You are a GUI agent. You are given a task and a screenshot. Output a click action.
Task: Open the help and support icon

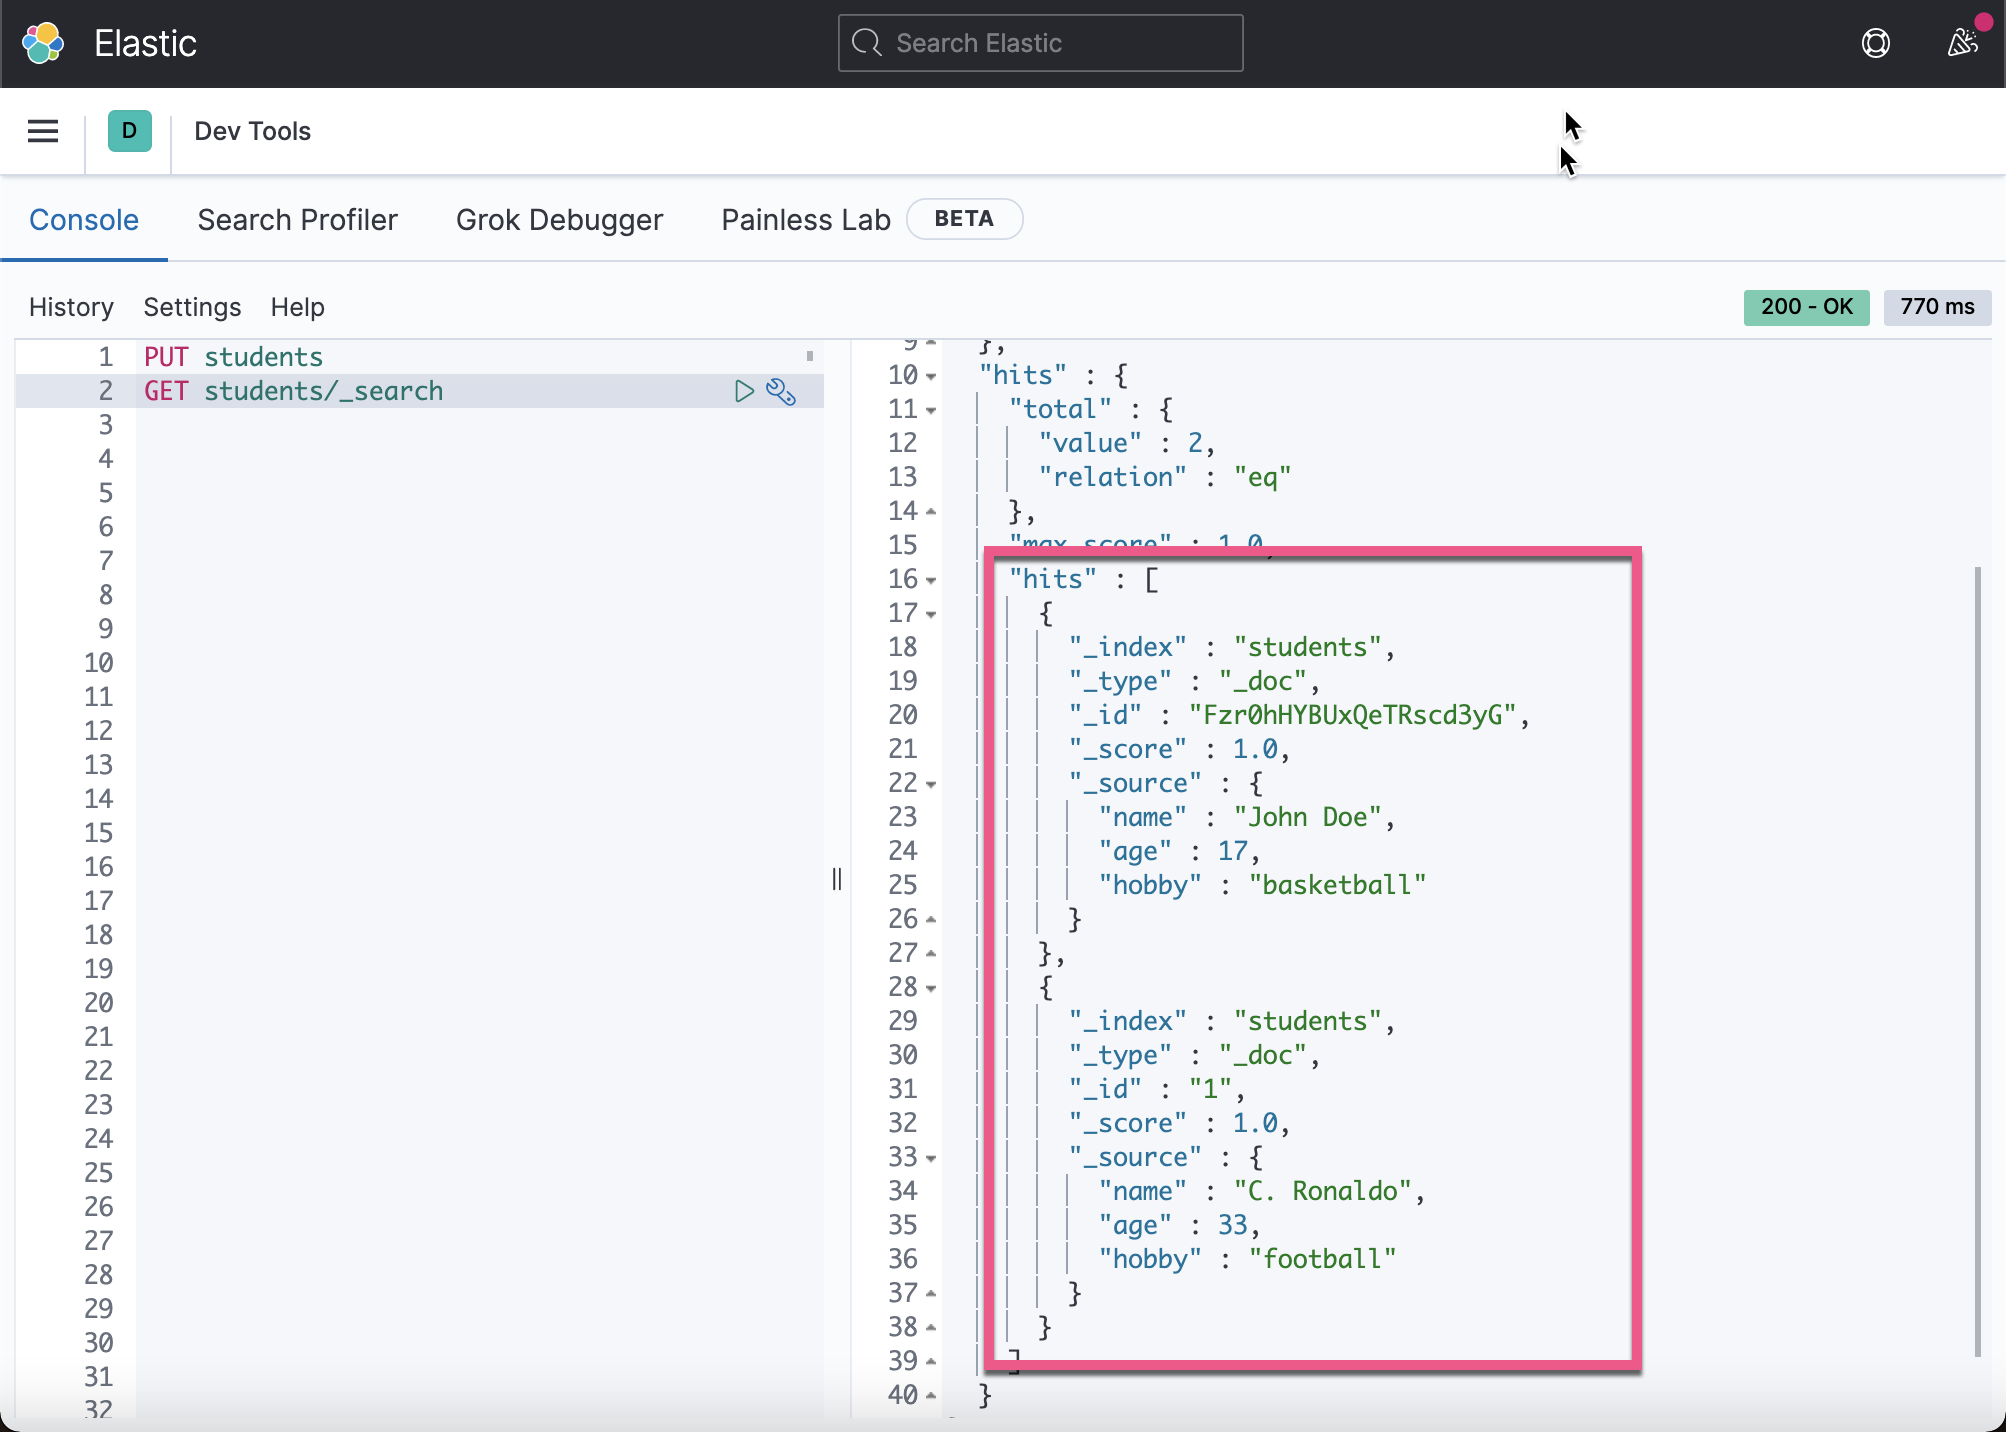[1876, 43]
